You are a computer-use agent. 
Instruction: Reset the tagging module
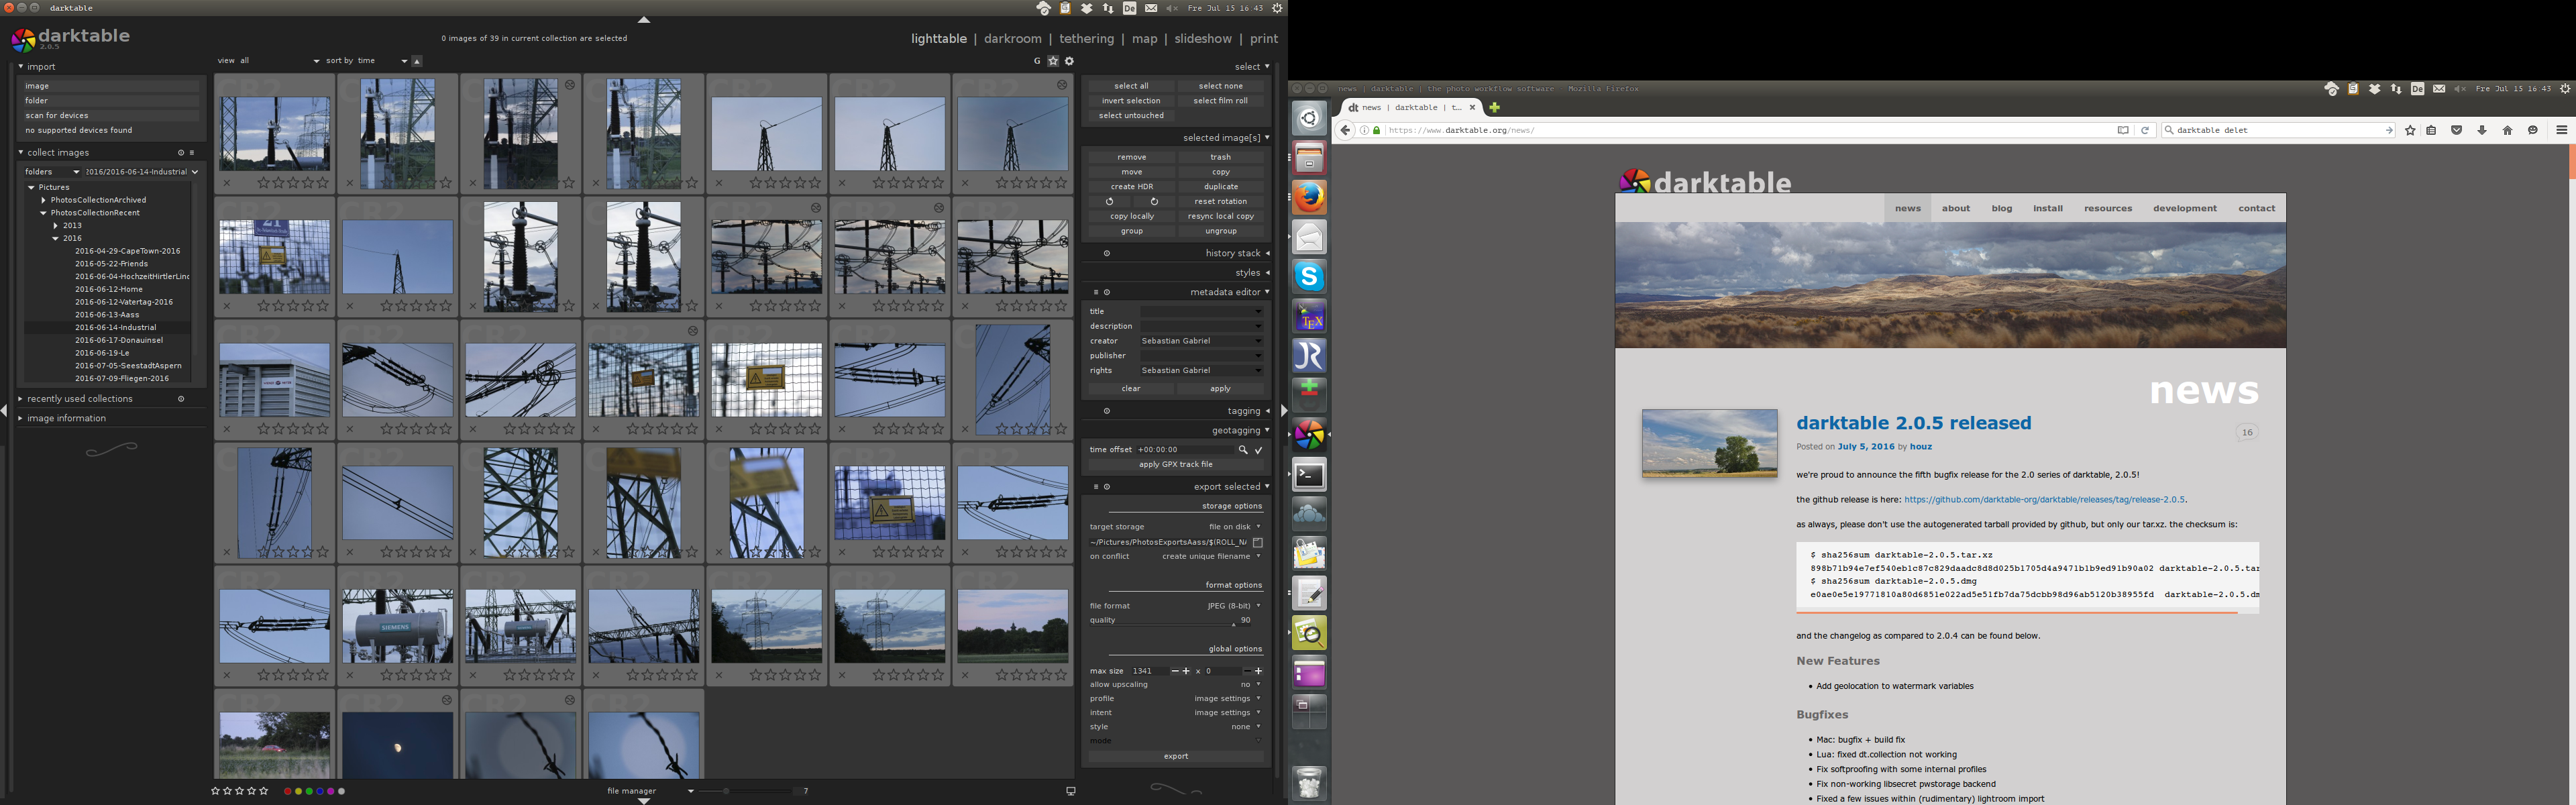click(x=1107, y=411)
